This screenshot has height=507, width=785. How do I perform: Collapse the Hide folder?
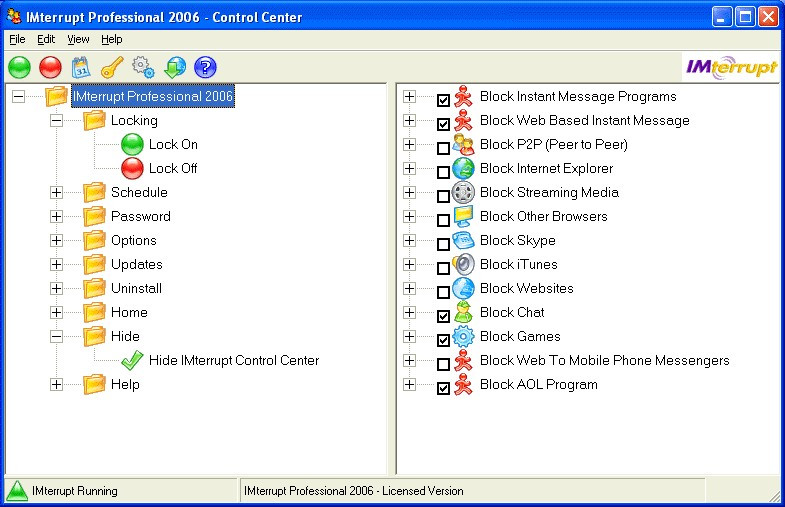pyautogui.click(x=57, y=336)
